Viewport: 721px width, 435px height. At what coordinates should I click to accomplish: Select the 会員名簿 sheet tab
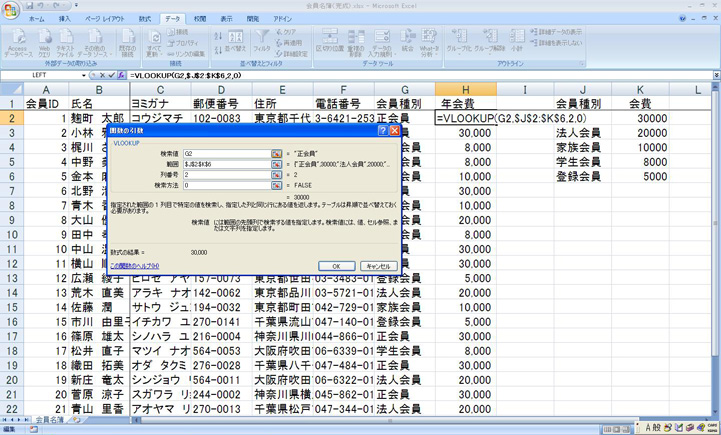point(50,420)
